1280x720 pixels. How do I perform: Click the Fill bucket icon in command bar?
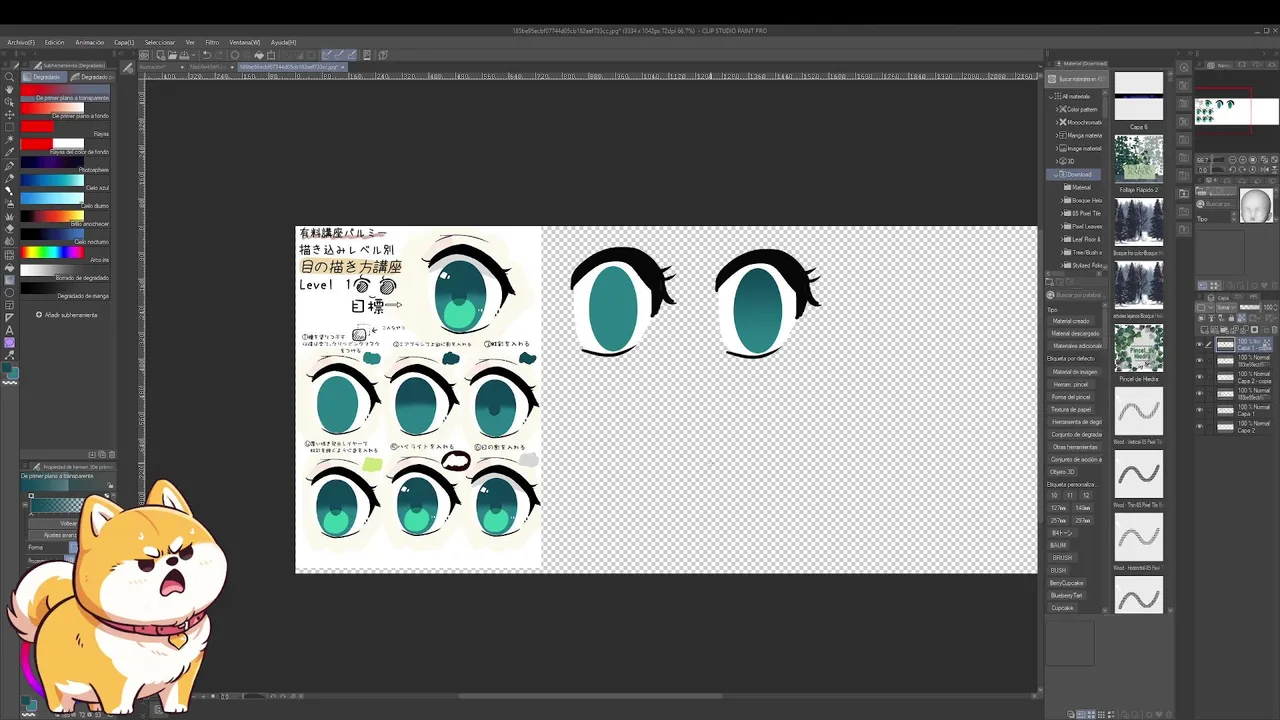coord(259,55)
